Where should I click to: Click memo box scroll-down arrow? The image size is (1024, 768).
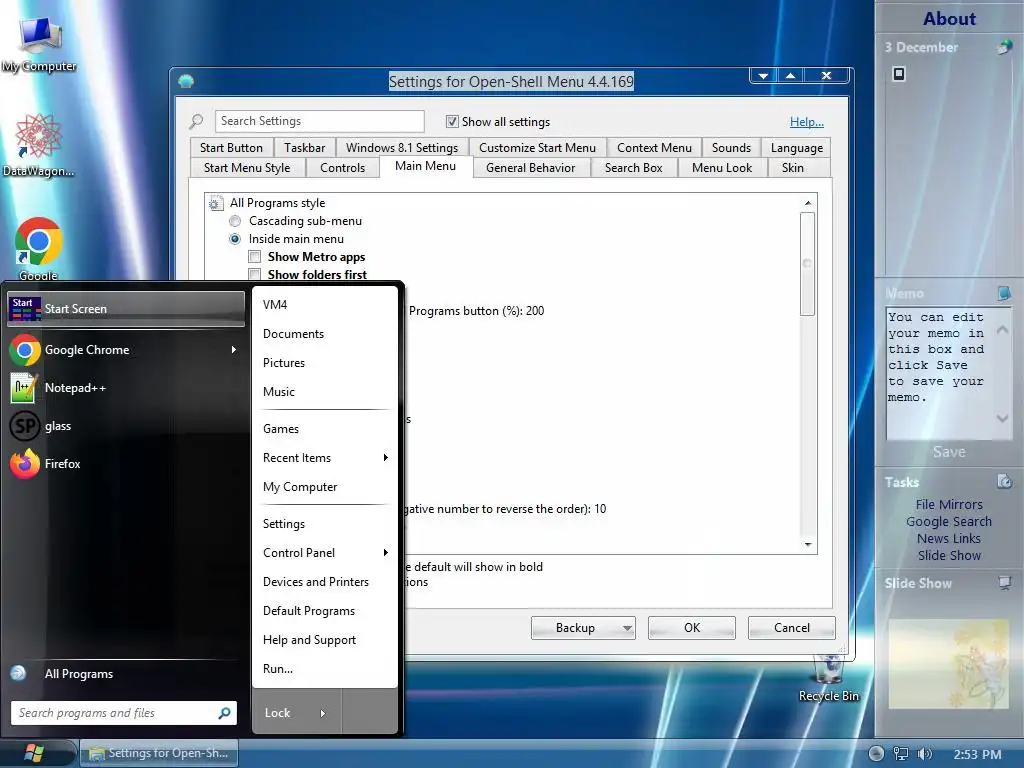click(1002, 419)
